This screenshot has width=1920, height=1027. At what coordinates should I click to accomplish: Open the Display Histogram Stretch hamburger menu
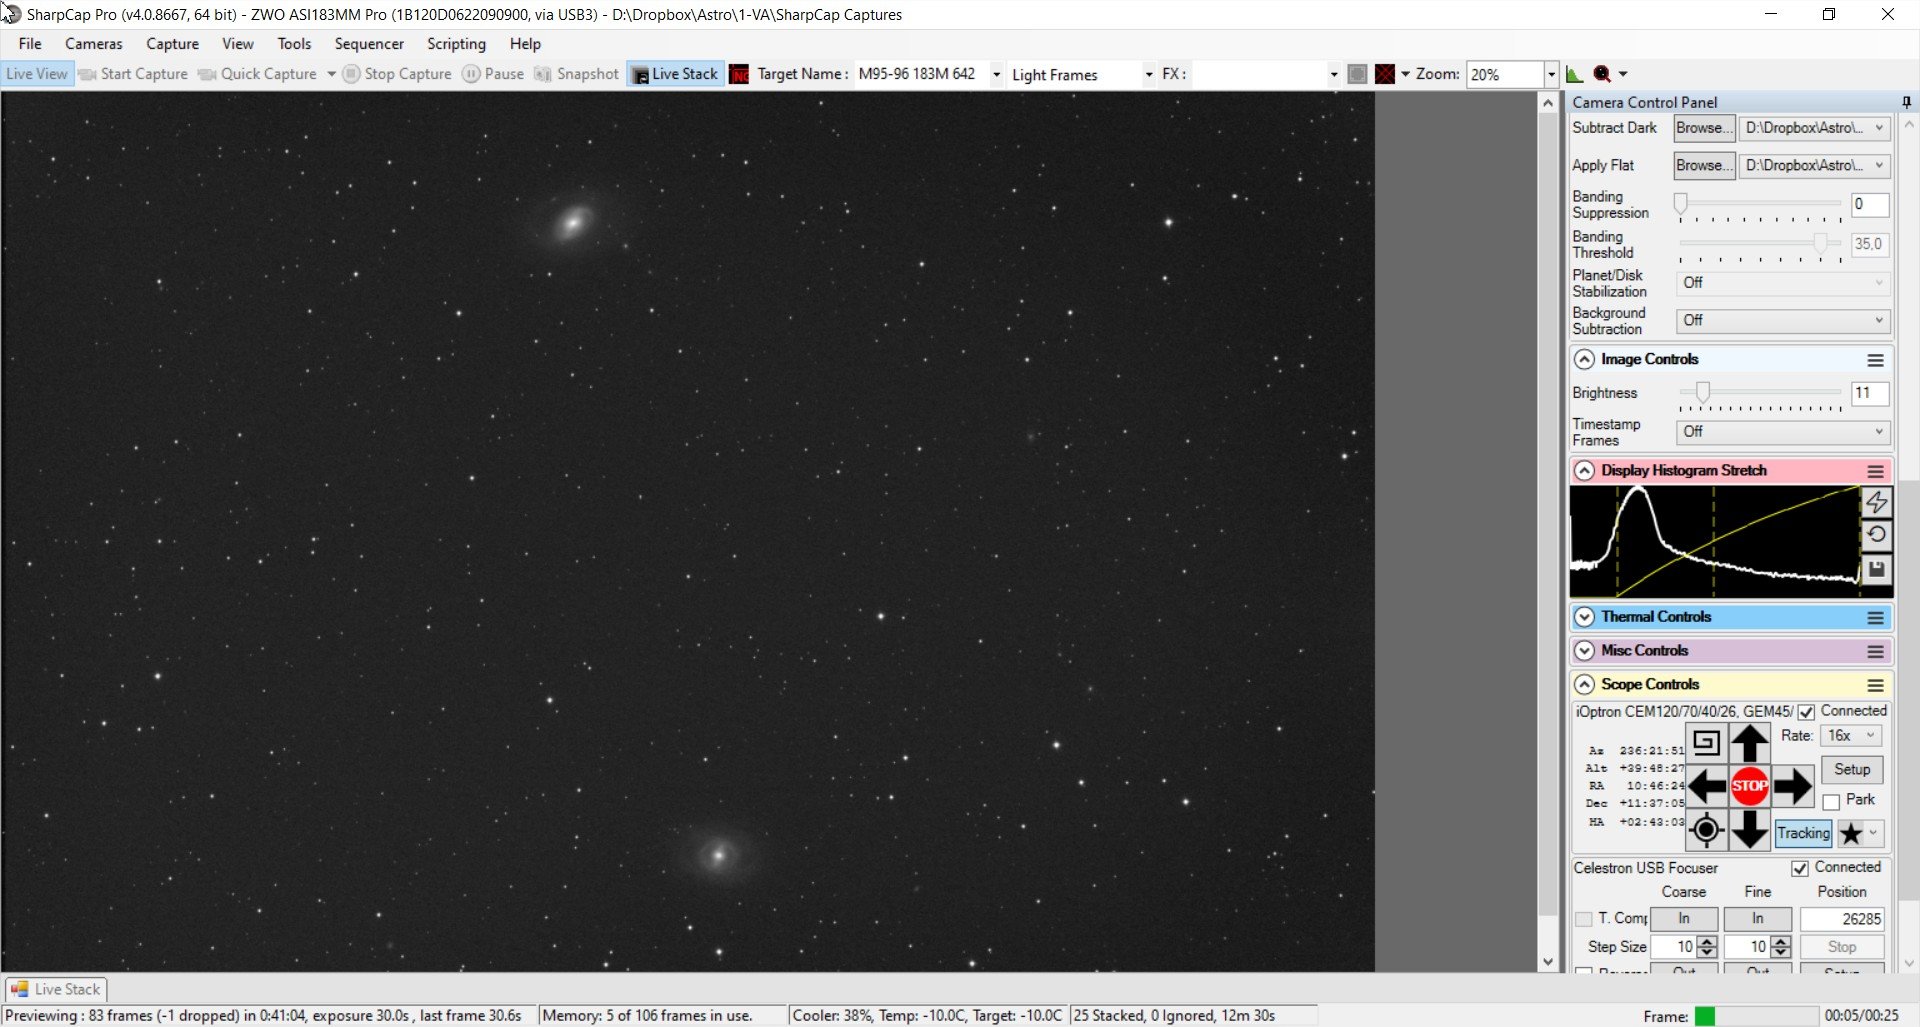pyautogui.click(x=1876, y=471)
